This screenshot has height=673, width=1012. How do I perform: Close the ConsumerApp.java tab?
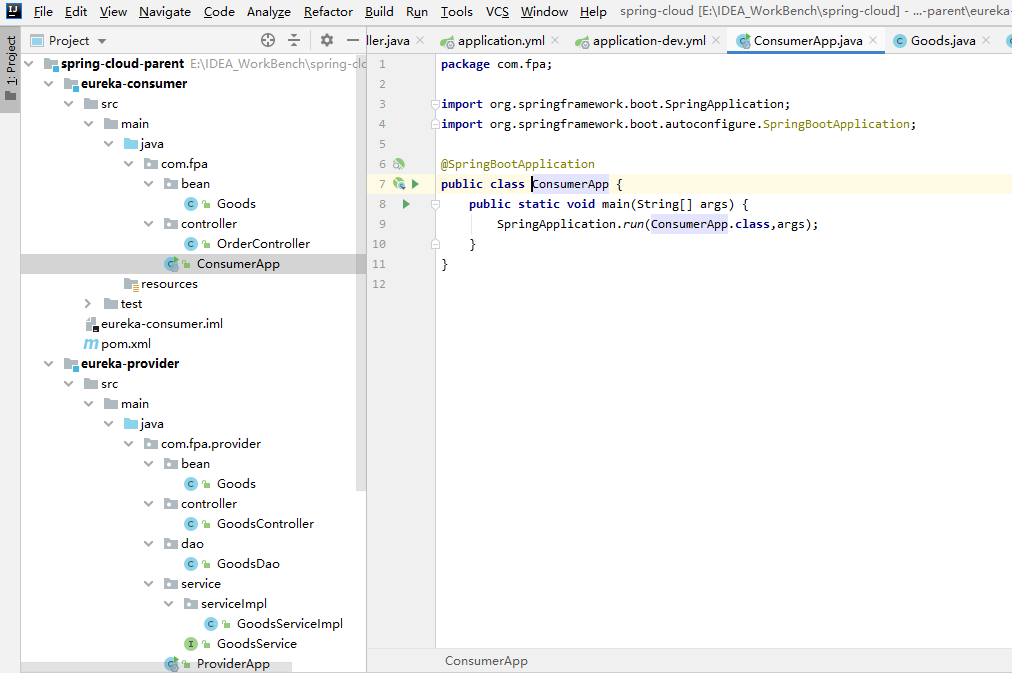click(873, 40)
